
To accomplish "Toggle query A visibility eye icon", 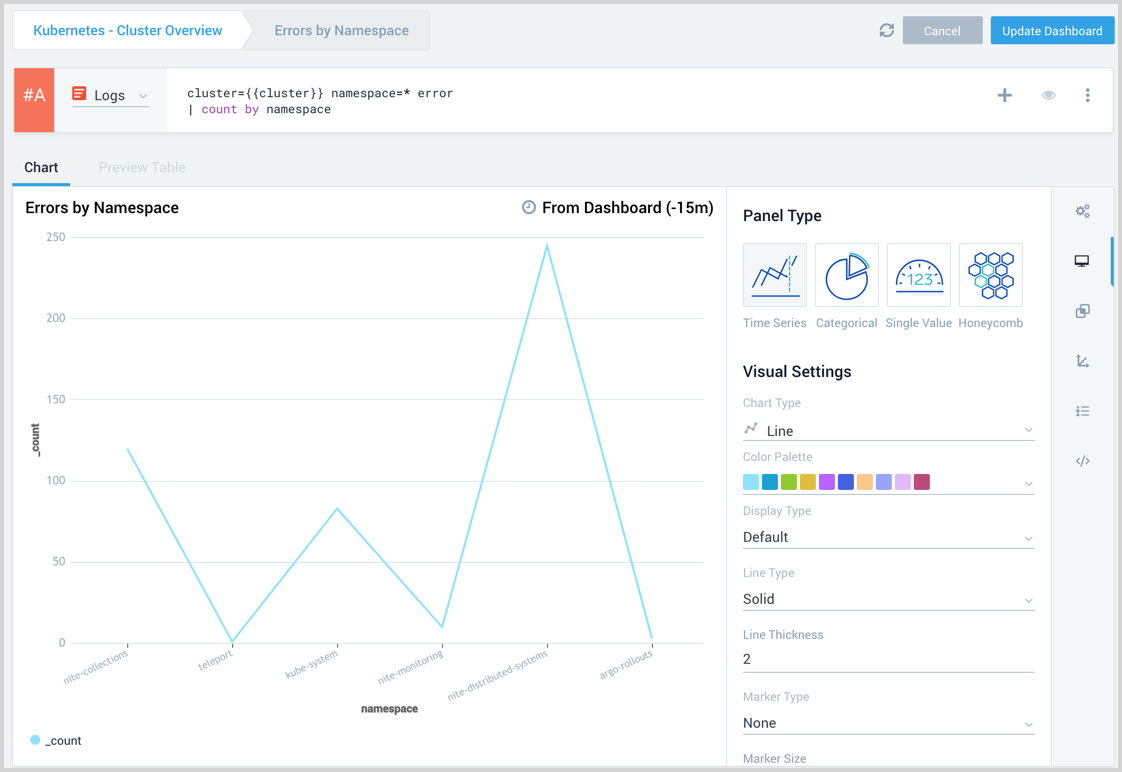I will (1048, 95).
